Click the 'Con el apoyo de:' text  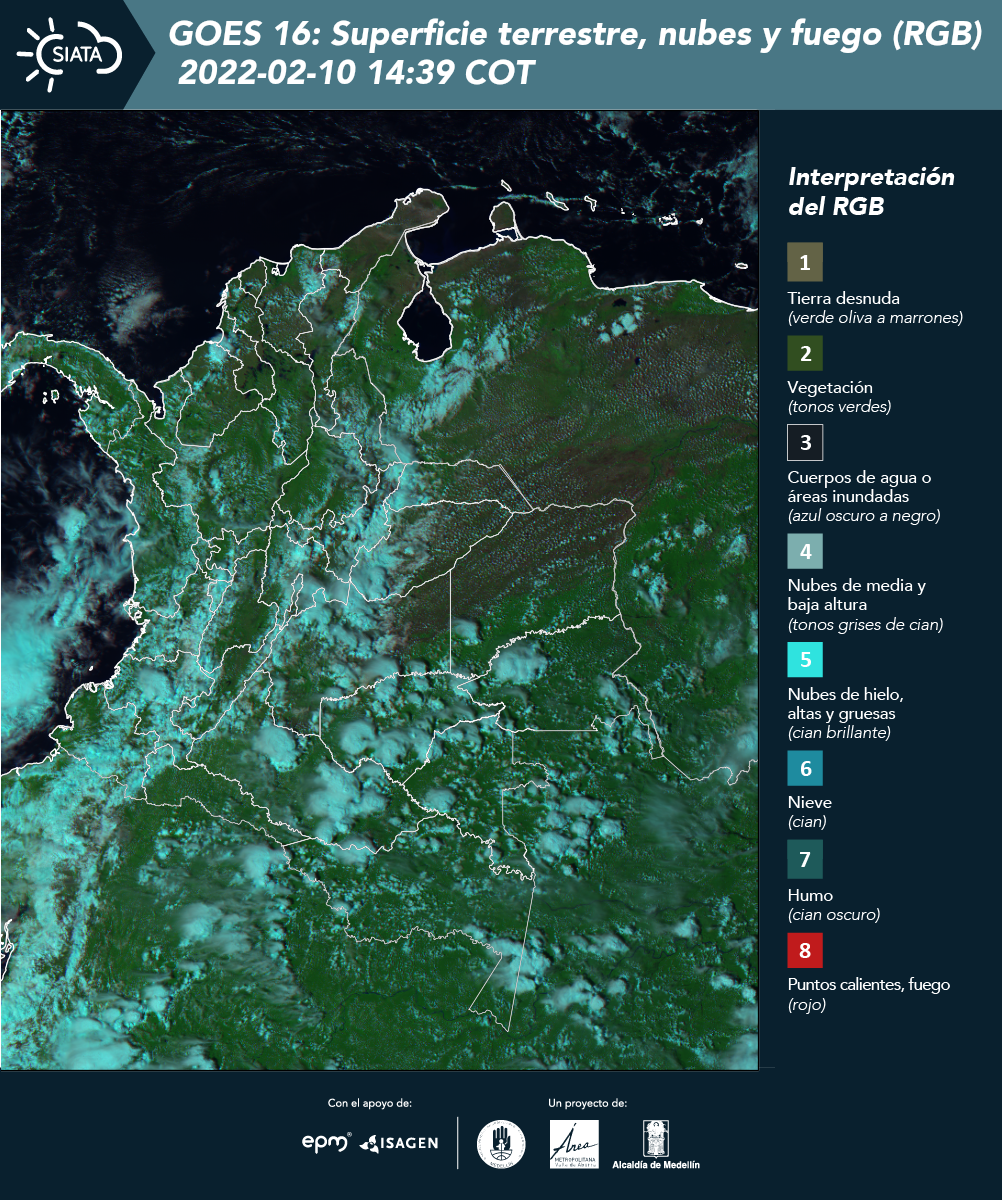point(370,1103)
